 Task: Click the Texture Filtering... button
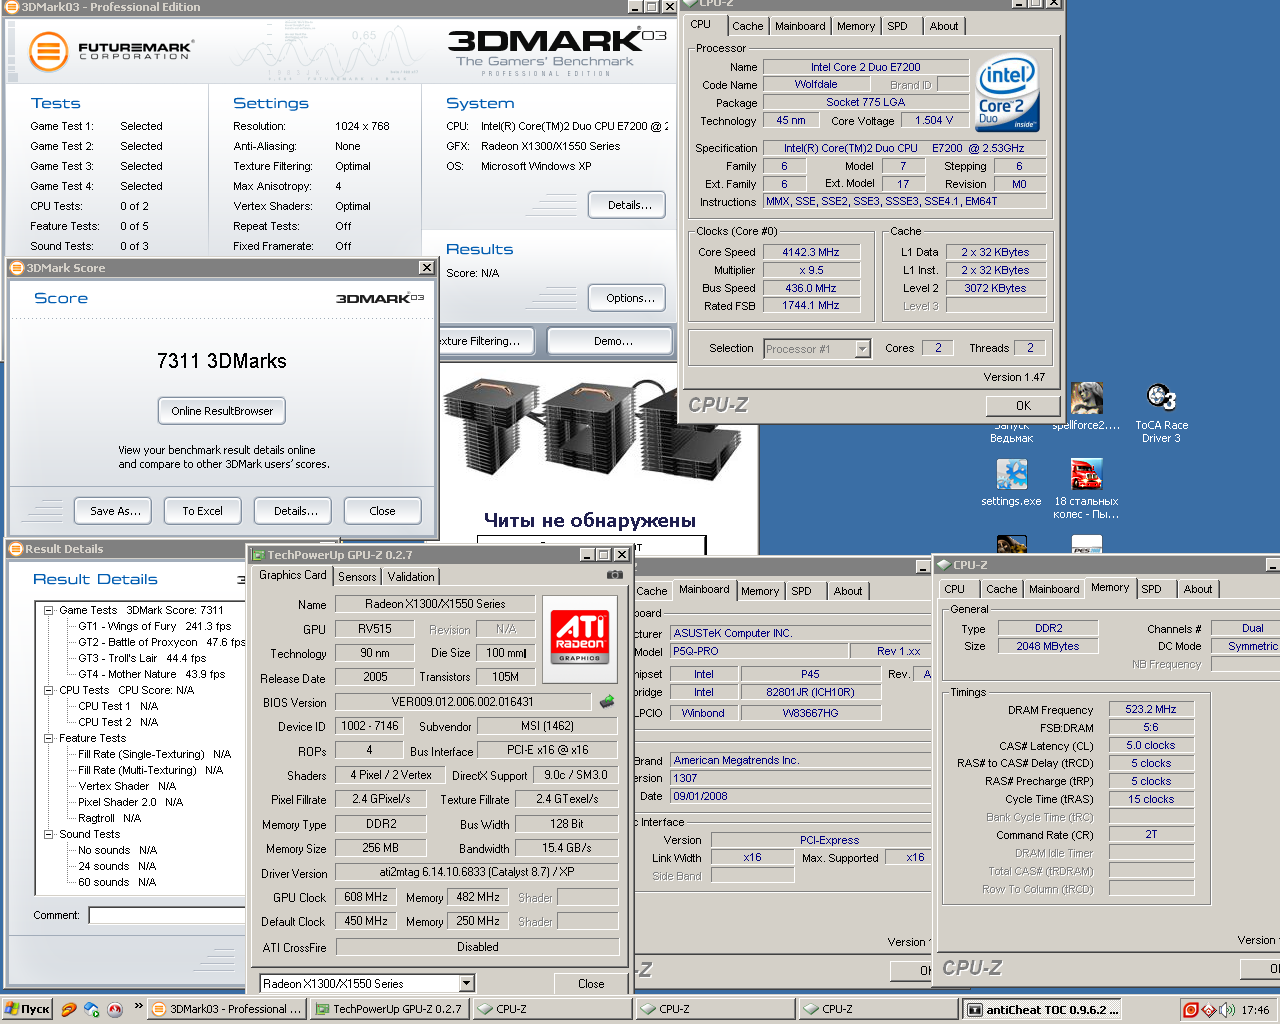[x=487, y=341]
